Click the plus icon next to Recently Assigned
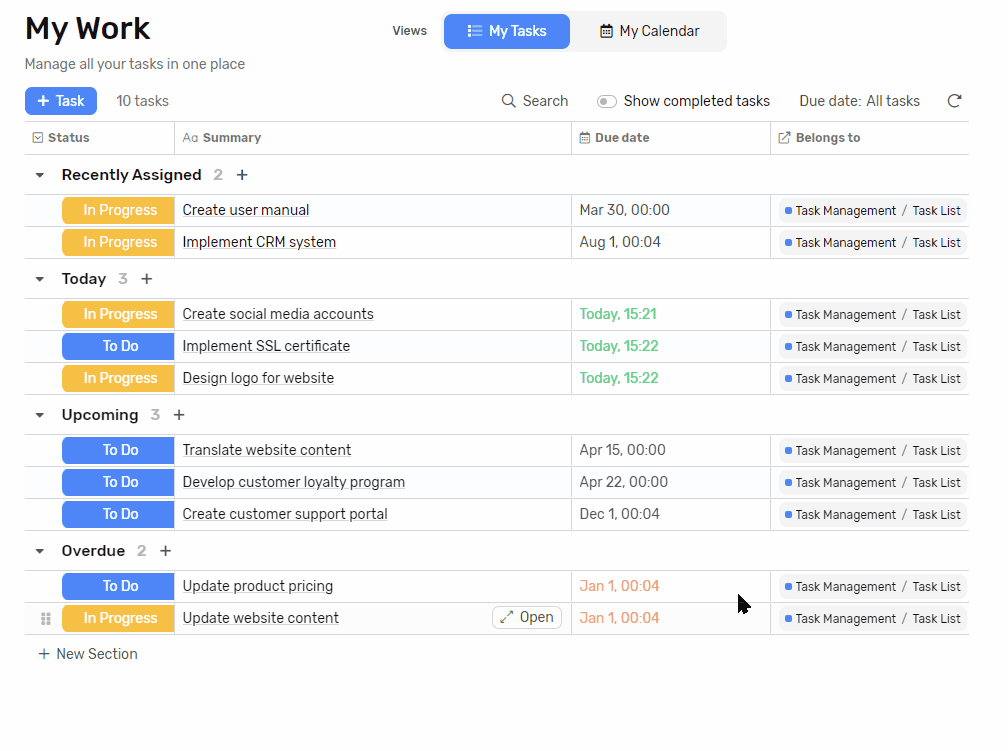This screenshot has height=751, width=1008. [242, 175]
